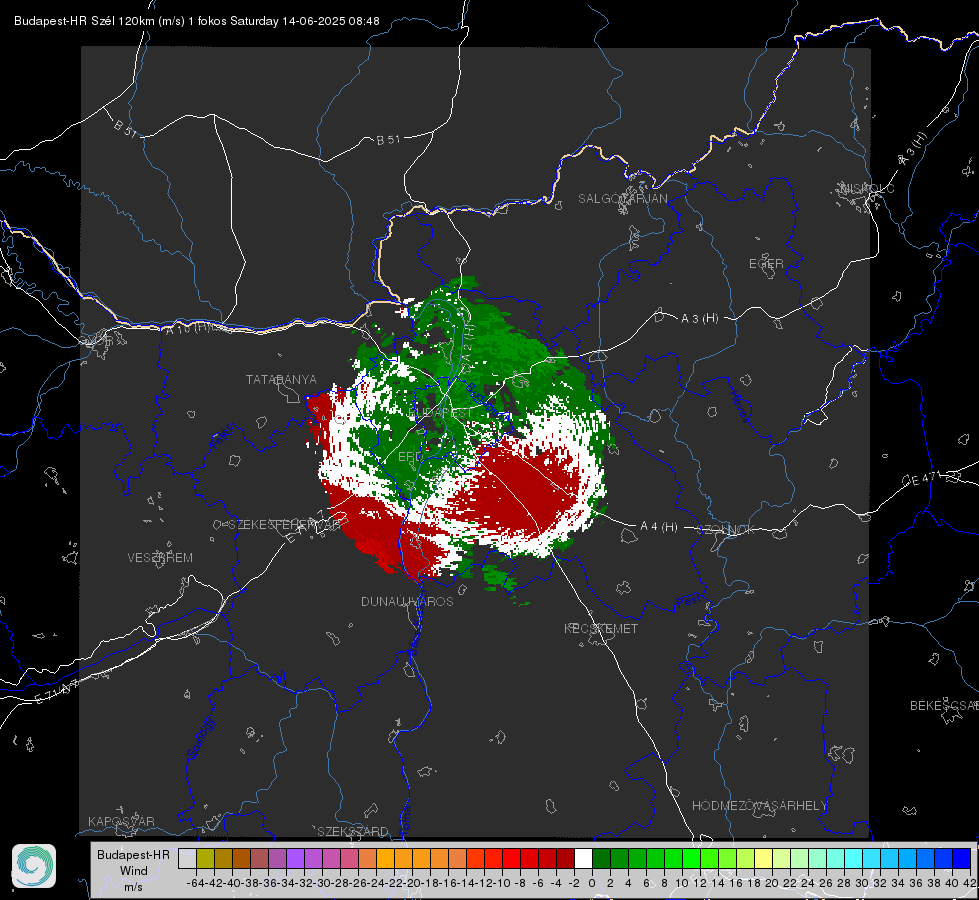979x900 pixels.
Task: Click the Heves county label
Action: coord(739,407)
